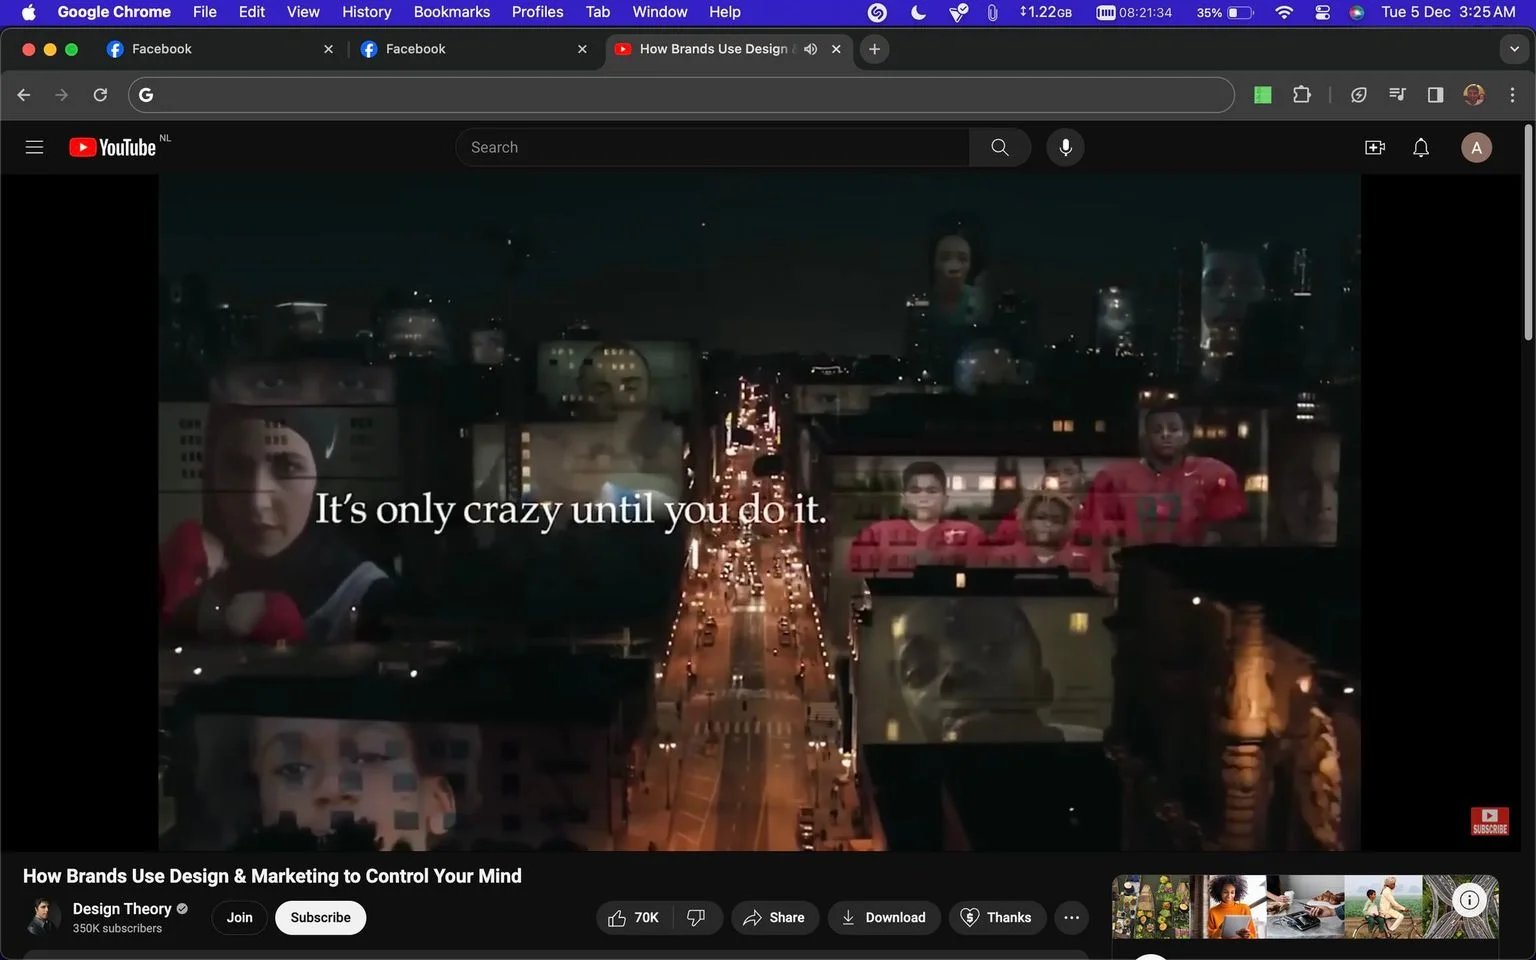Subscribe to the Design Theory channel
The height and width of the screenshot is (960, 1536).
(x=321, y=917)
